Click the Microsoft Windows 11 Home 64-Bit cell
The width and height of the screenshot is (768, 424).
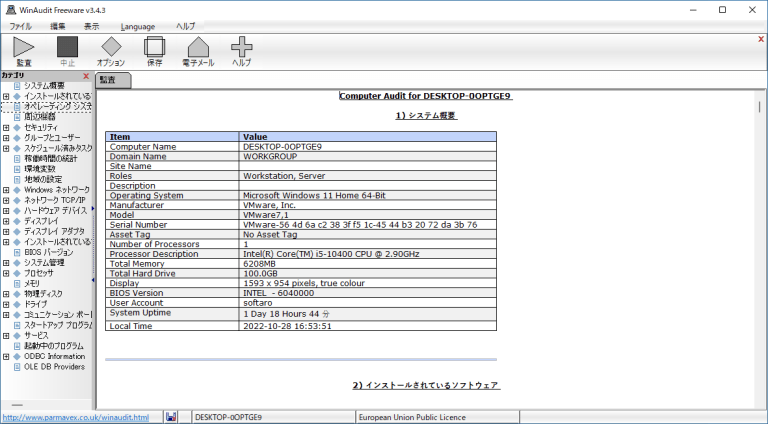pos(367,195)
